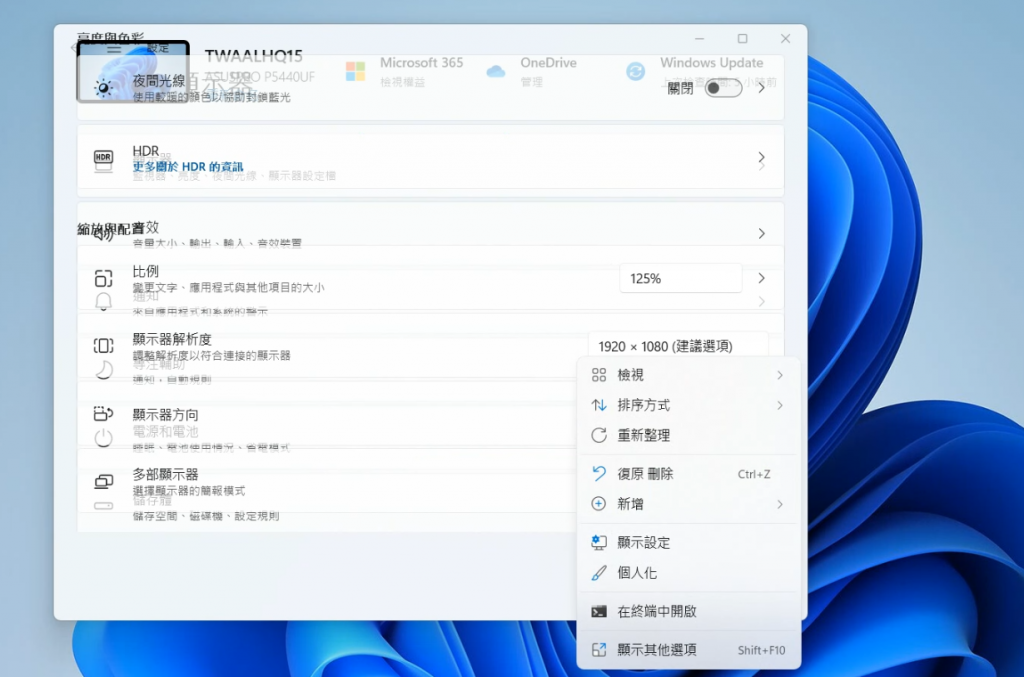Choose 復原 刪除 in the context menu

tap(688, 474)
